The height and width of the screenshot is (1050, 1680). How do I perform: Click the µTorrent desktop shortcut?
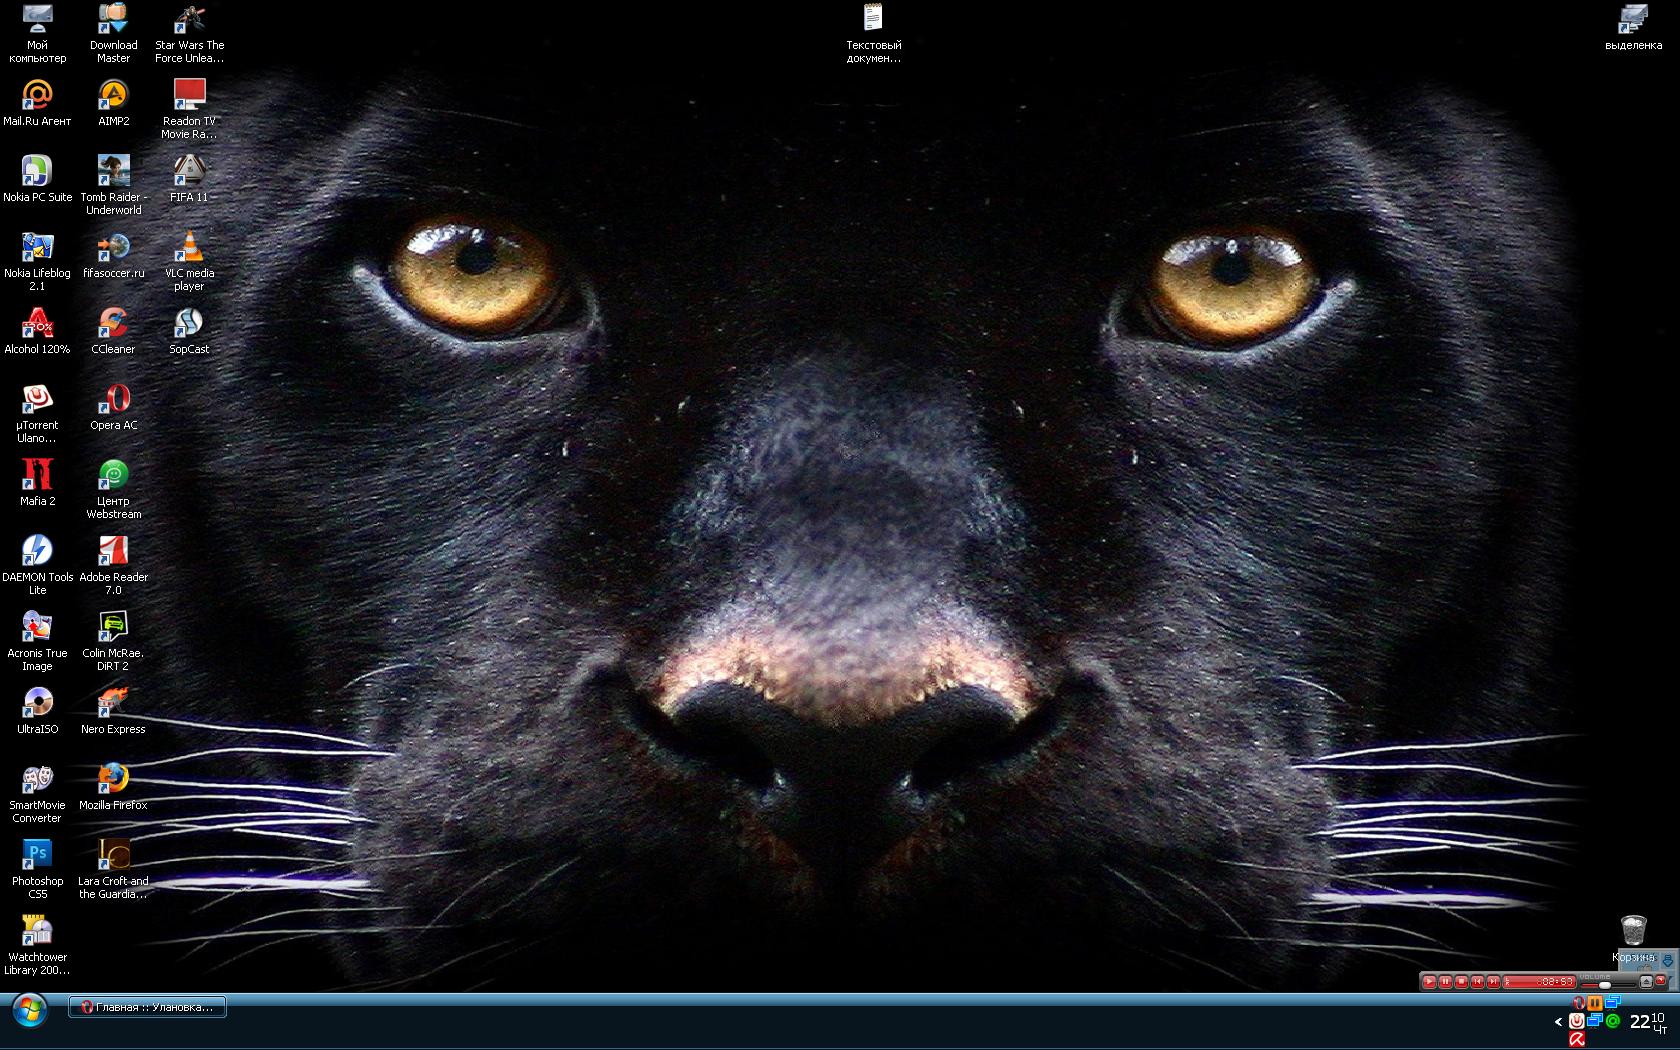(37, 400)
